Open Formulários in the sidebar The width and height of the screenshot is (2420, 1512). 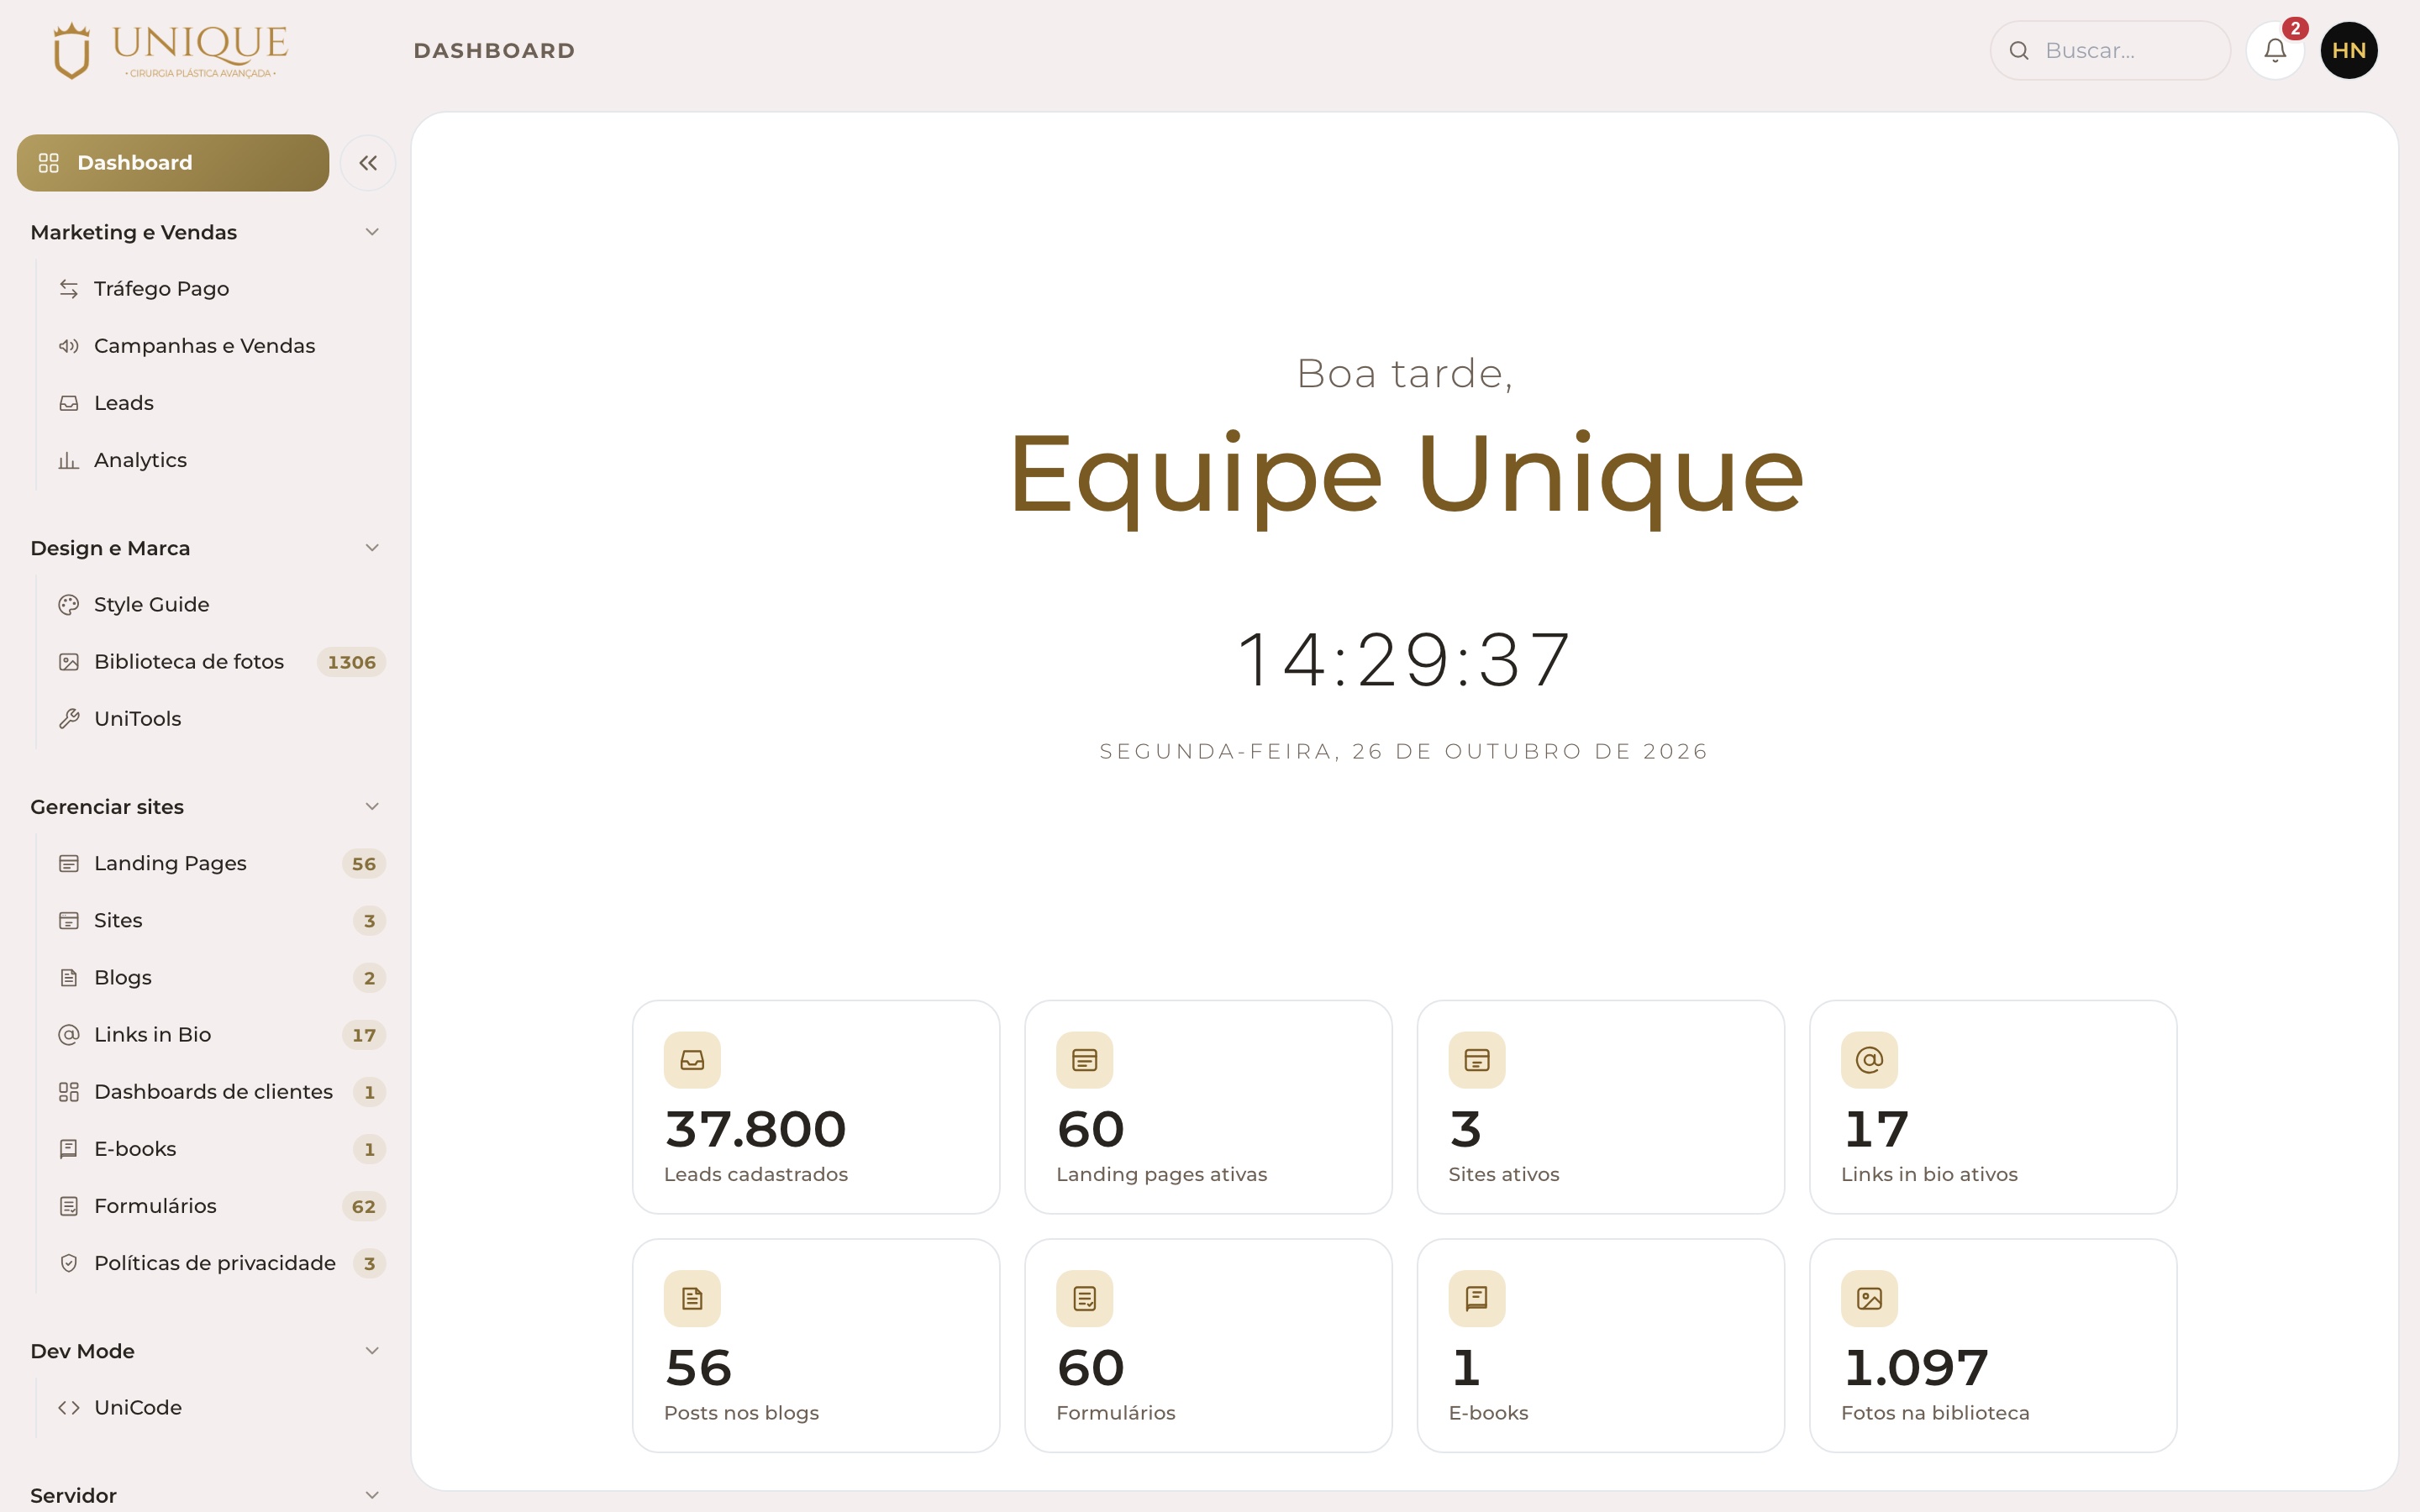point(217,1206)
